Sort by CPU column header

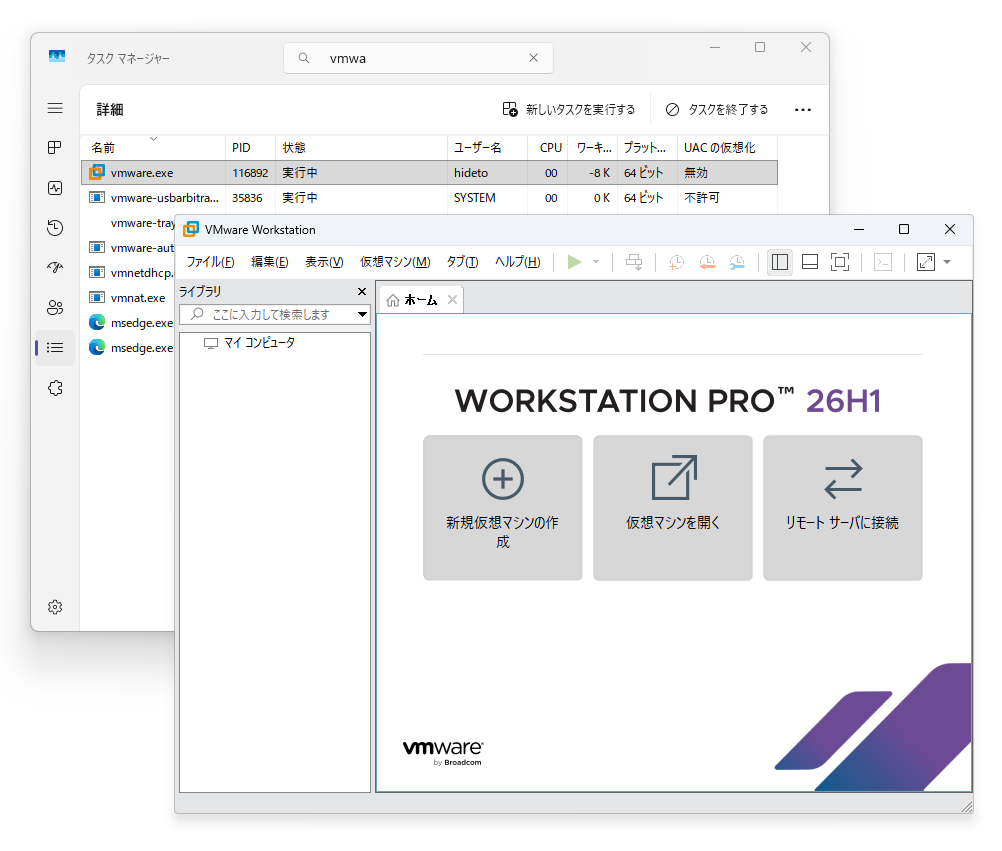[548, 148]
